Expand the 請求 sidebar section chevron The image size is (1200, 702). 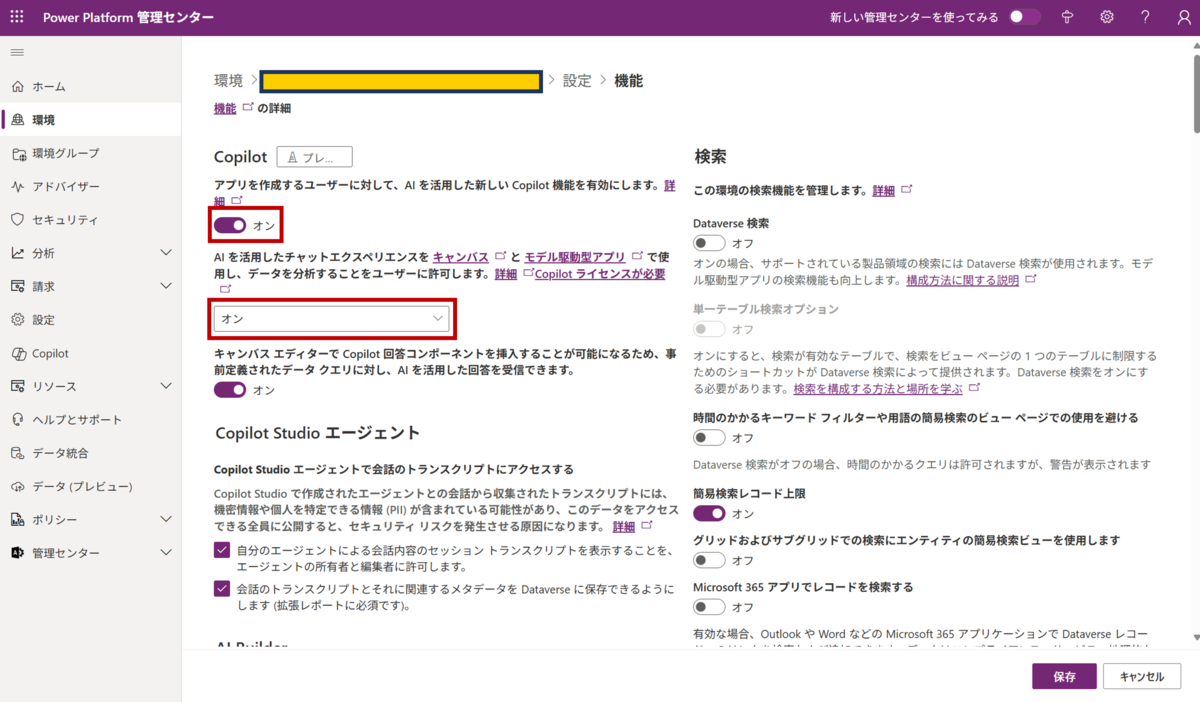tap(166, 286)
